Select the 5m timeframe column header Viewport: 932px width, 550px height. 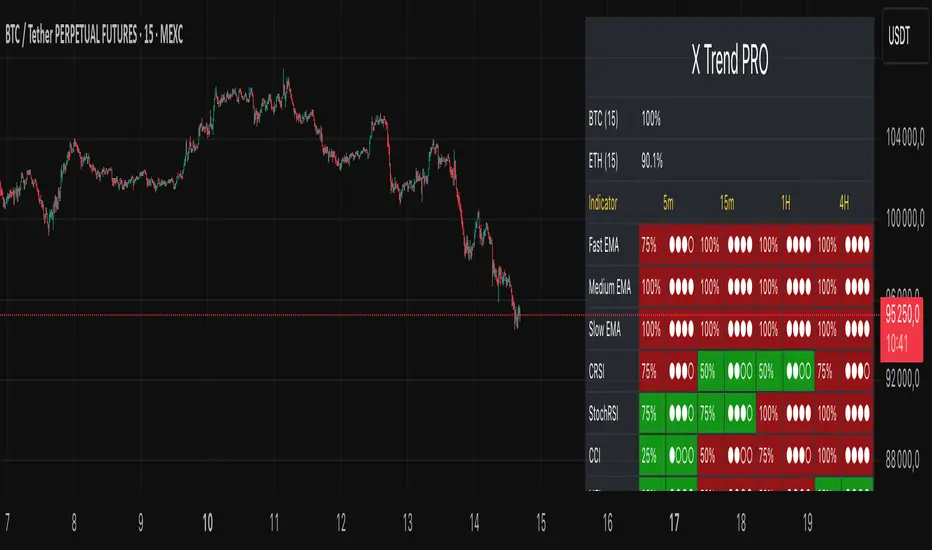click(668, 203)
